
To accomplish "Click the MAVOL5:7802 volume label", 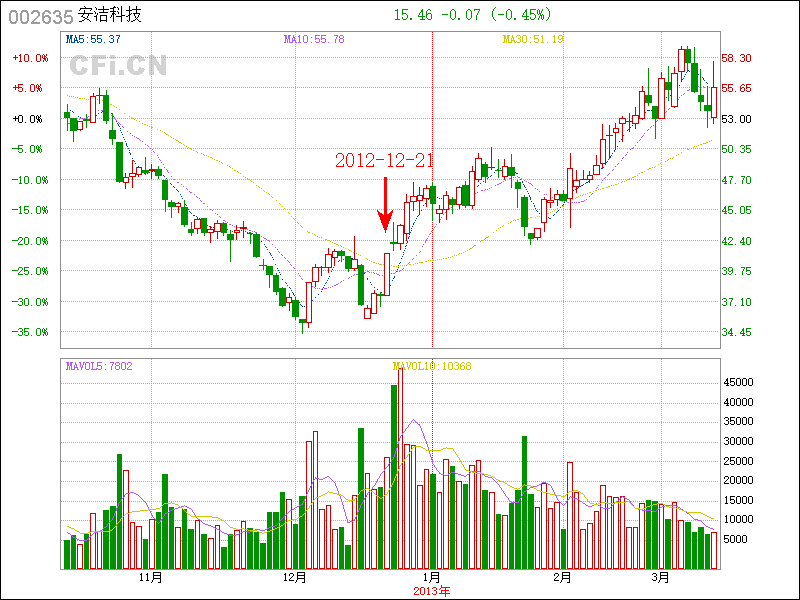I will click(99, 366).
